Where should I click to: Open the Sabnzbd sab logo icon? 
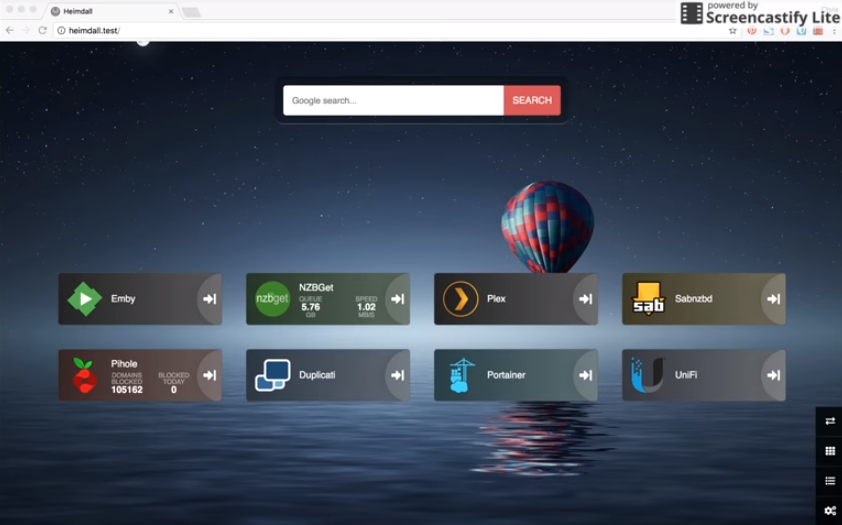click(x=648, y=299)
